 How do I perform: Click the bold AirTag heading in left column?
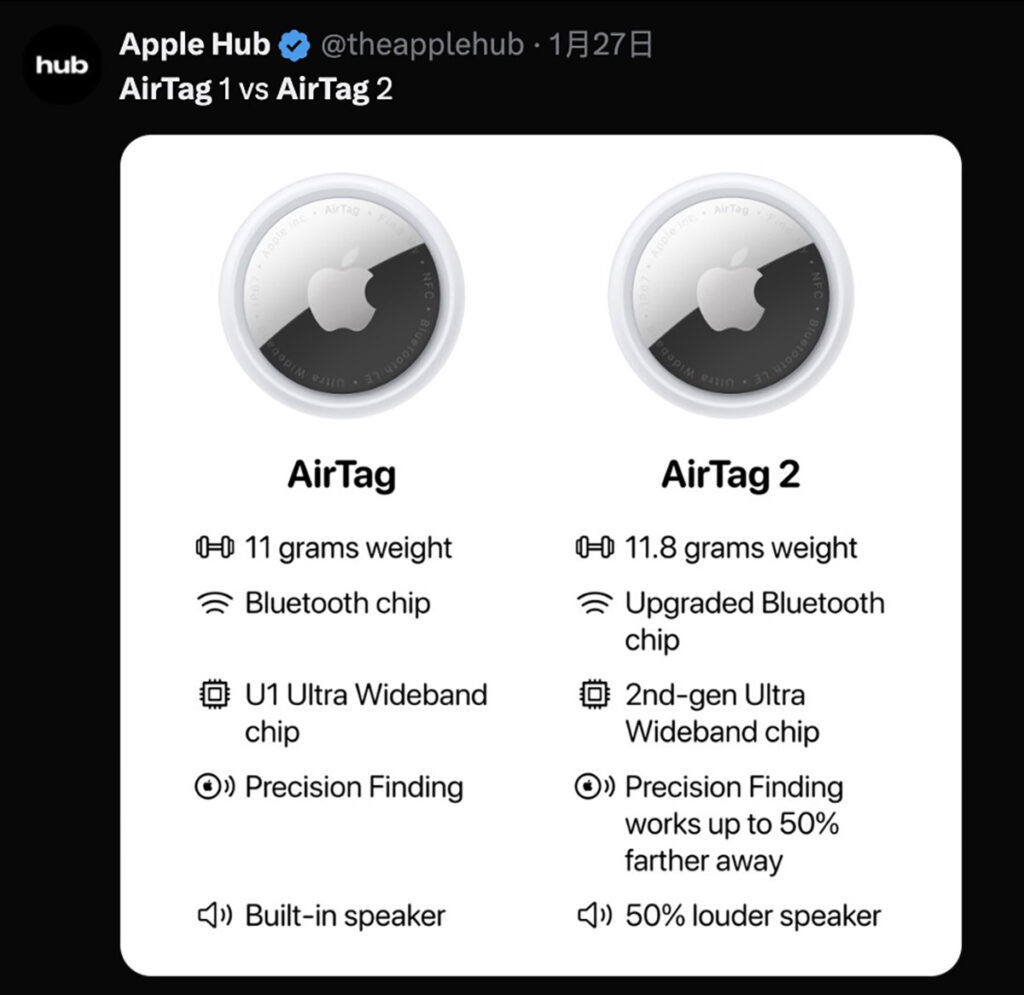click(x=342, y=475)
